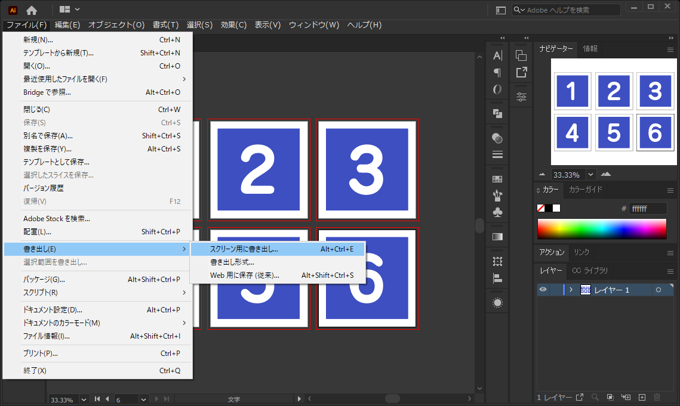680x406 pixels.
Task: Open the Align panel icon
Action: coord(497,278)
